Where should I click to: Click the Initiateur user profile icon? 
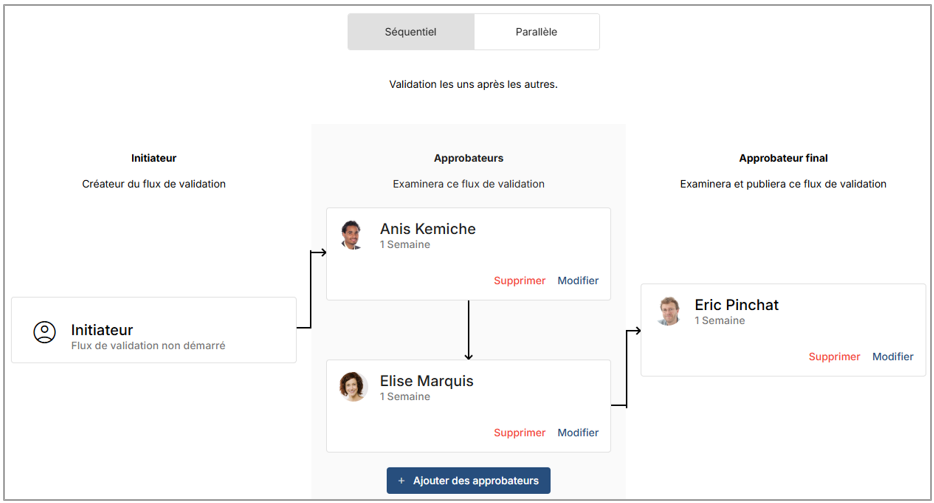pos(44,333)
